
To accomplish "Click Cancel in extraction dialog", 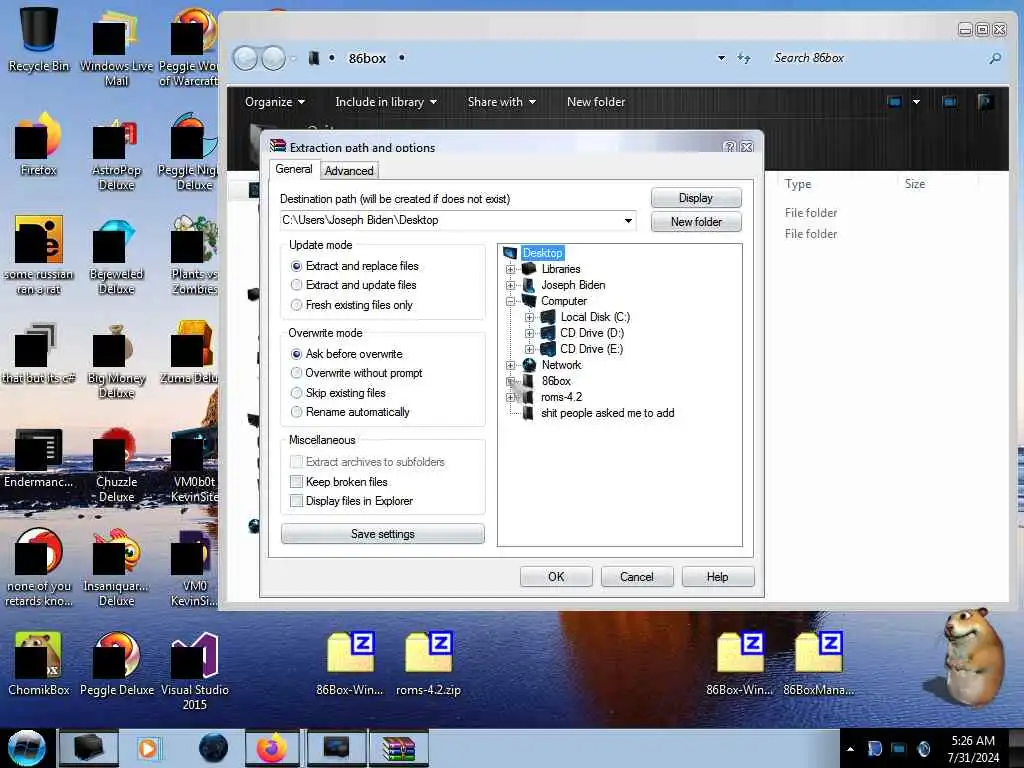I will (x=637, y=577).
